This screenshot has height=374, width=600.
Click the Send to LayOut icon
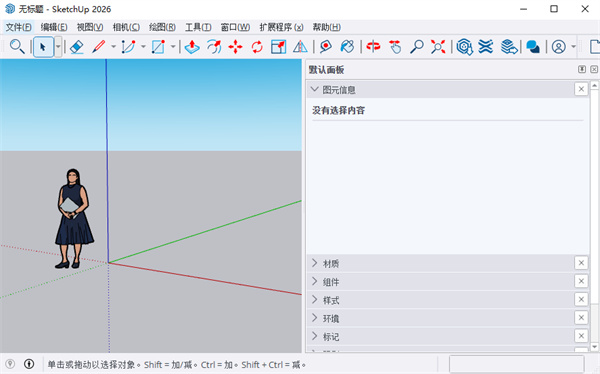tap(509, 47)
